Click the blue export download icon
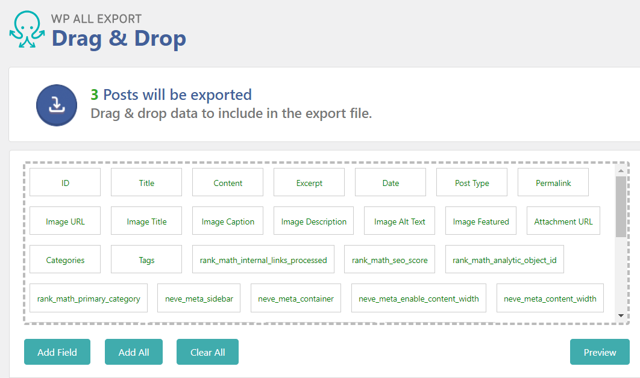Screen dimensions: 640x378 click(56, 105)
